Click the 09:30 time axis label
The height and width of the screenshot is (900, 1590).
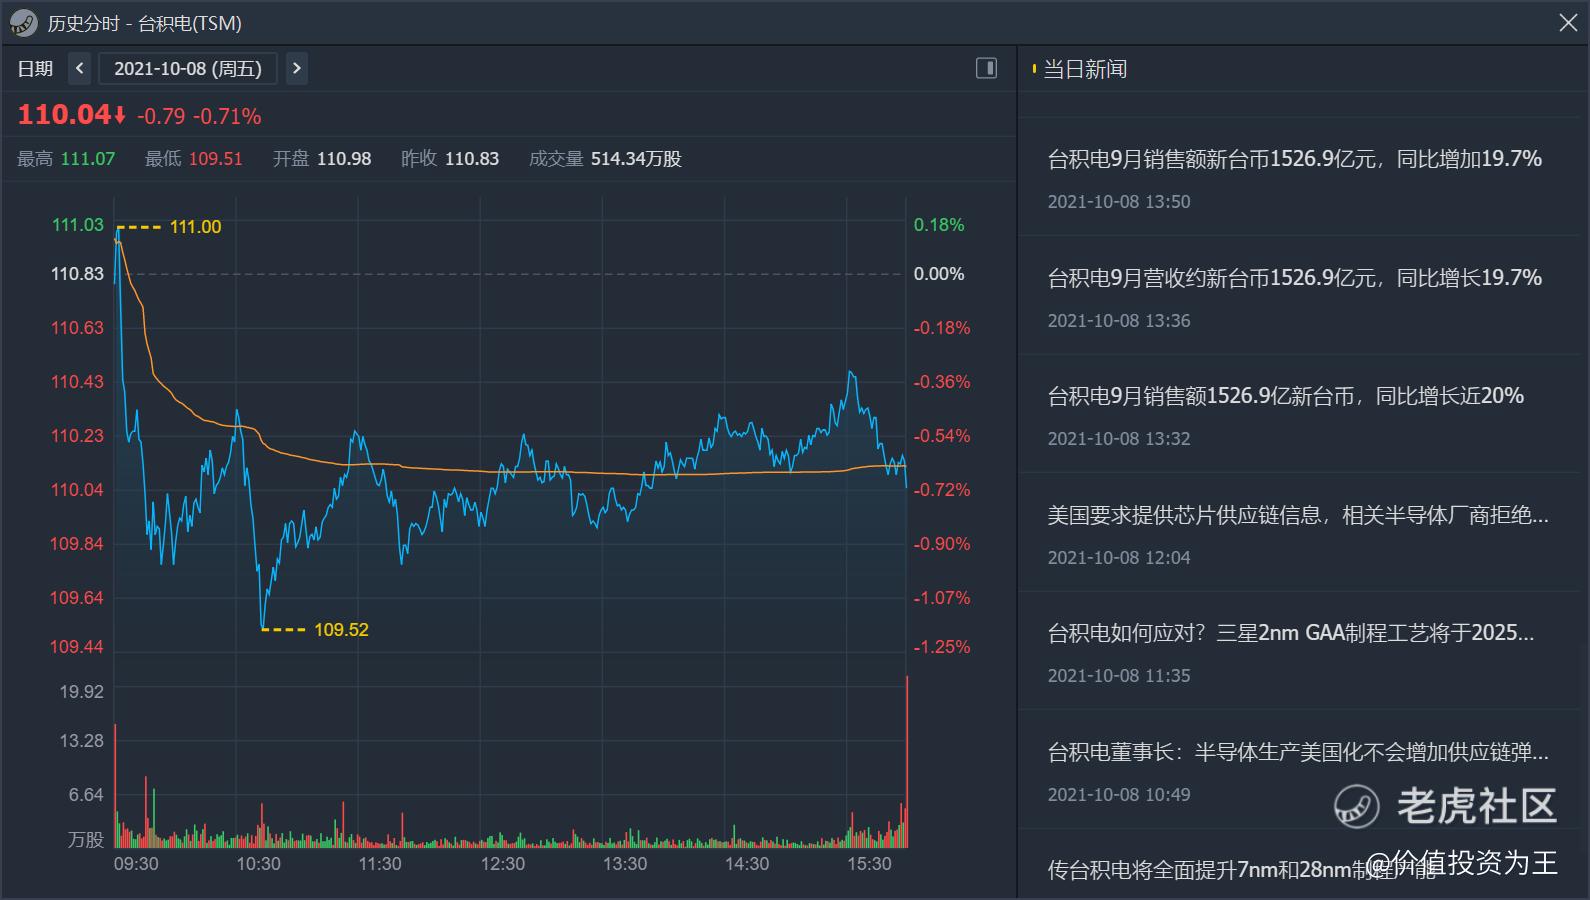[136, 864]
